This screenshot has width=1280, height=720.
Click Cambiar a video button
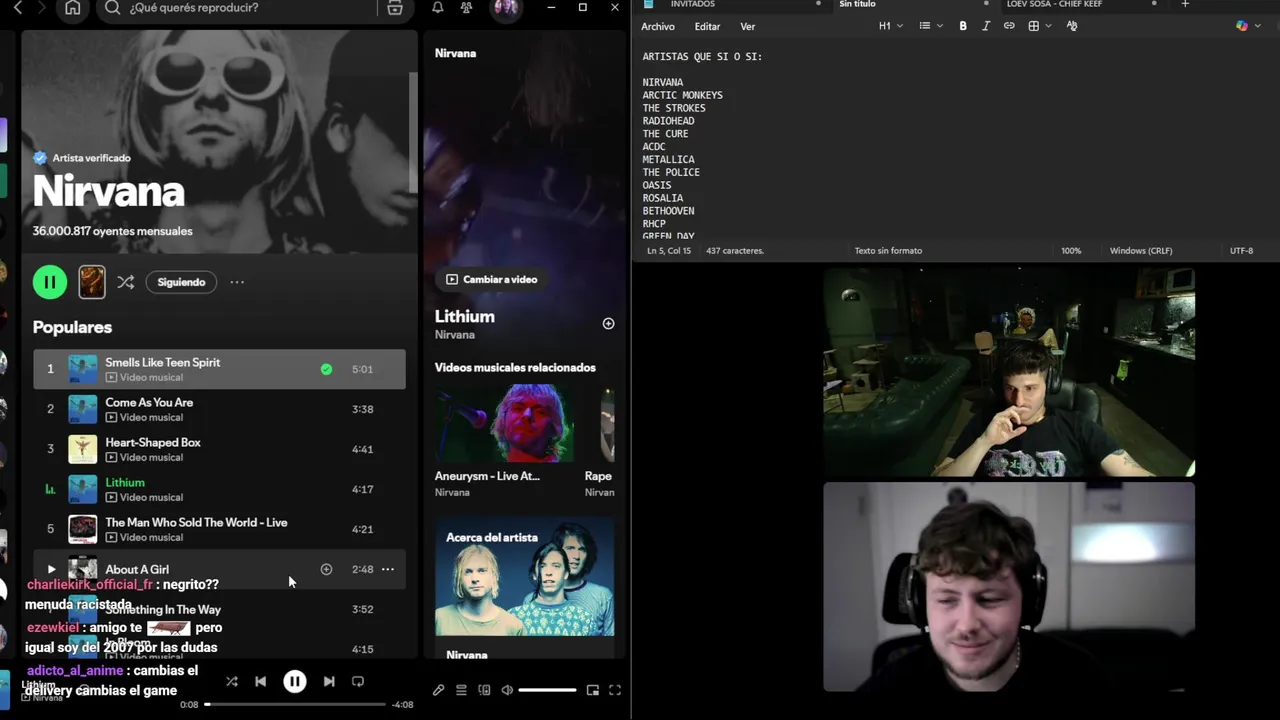pos(492,279)
